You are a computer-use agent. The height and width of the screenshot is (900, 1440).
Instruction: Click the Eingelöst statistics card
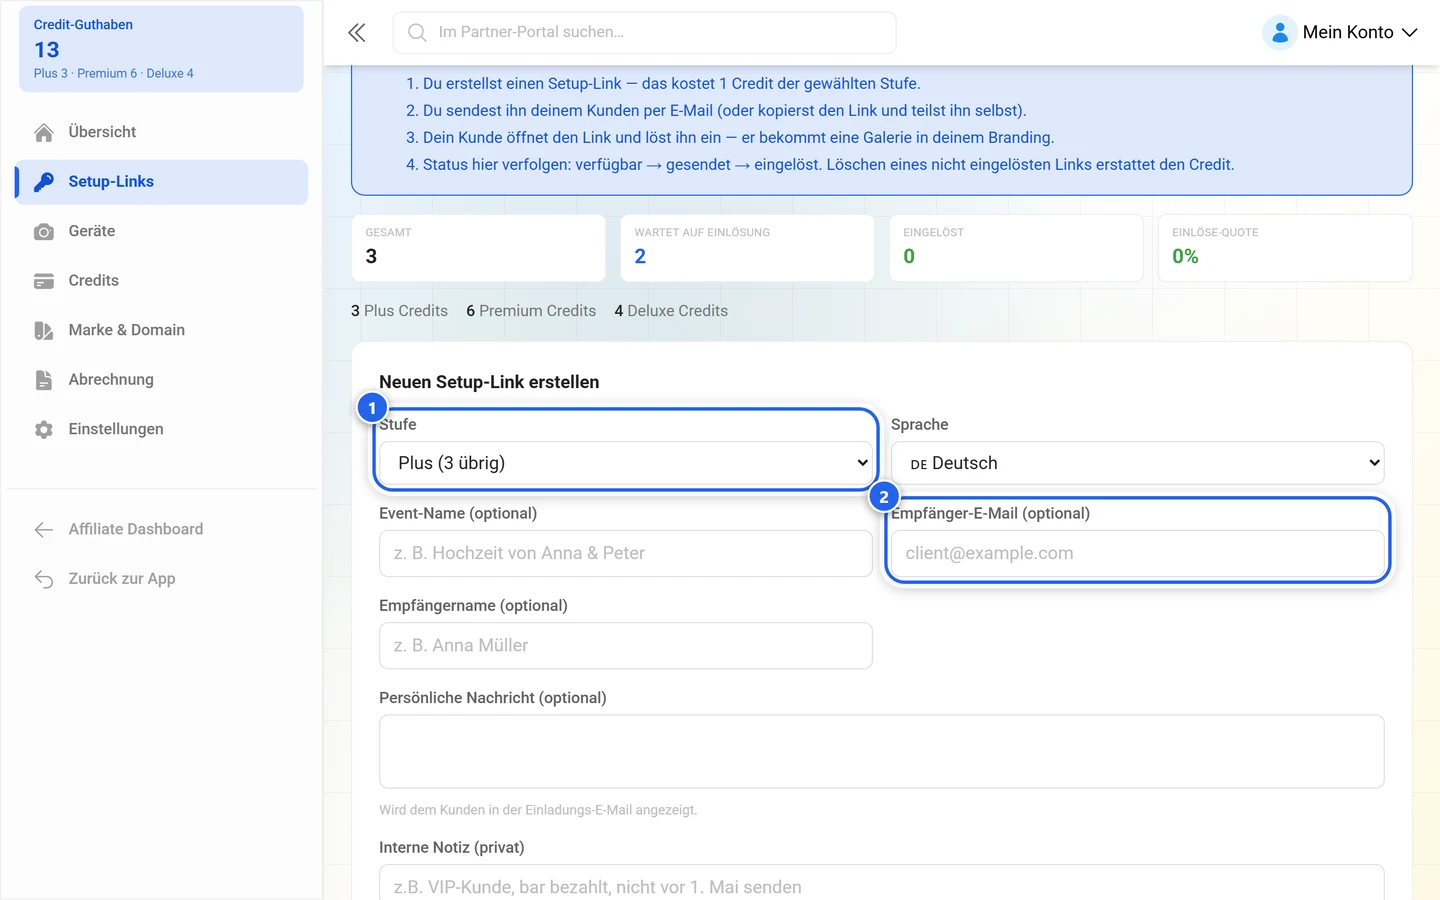coord(1017,248)
